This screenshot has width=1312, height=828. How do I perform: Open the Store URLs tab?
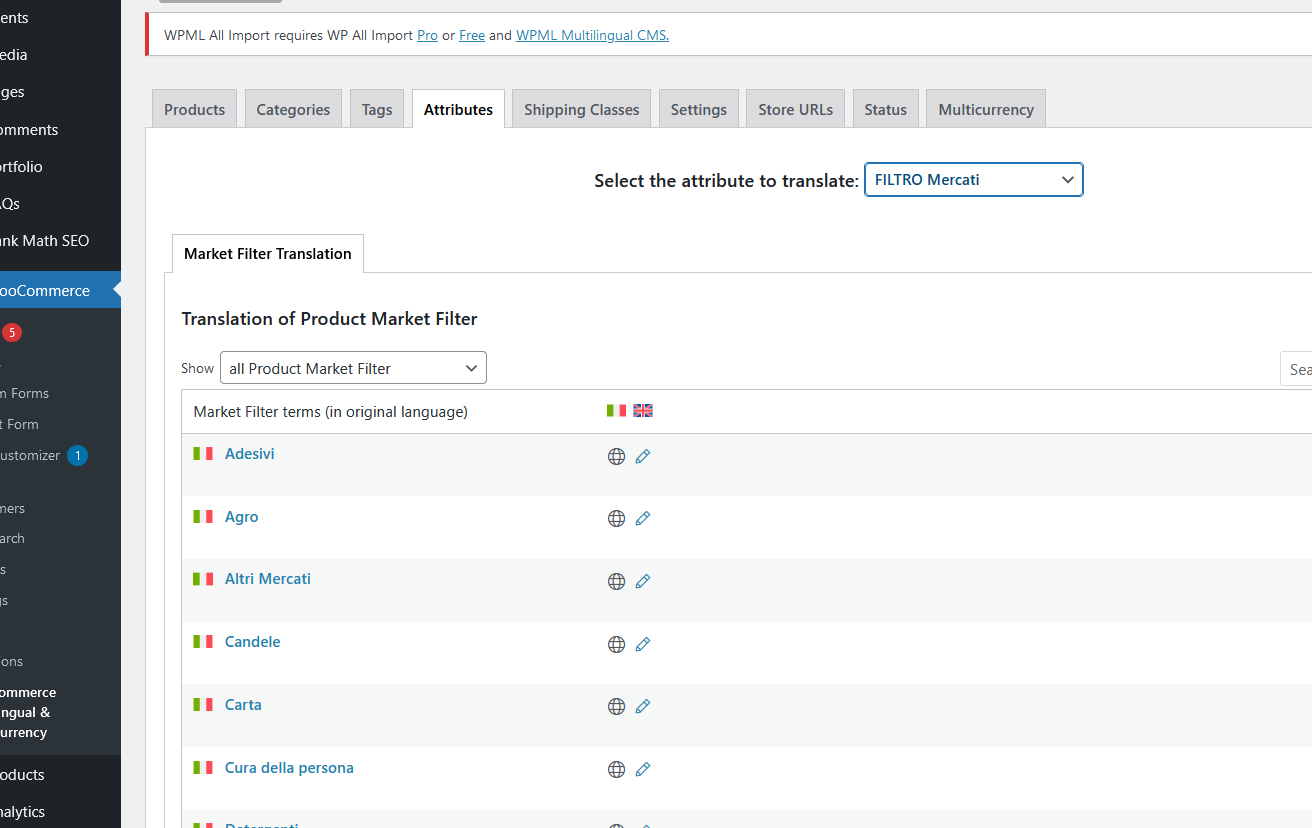(795, 109)
